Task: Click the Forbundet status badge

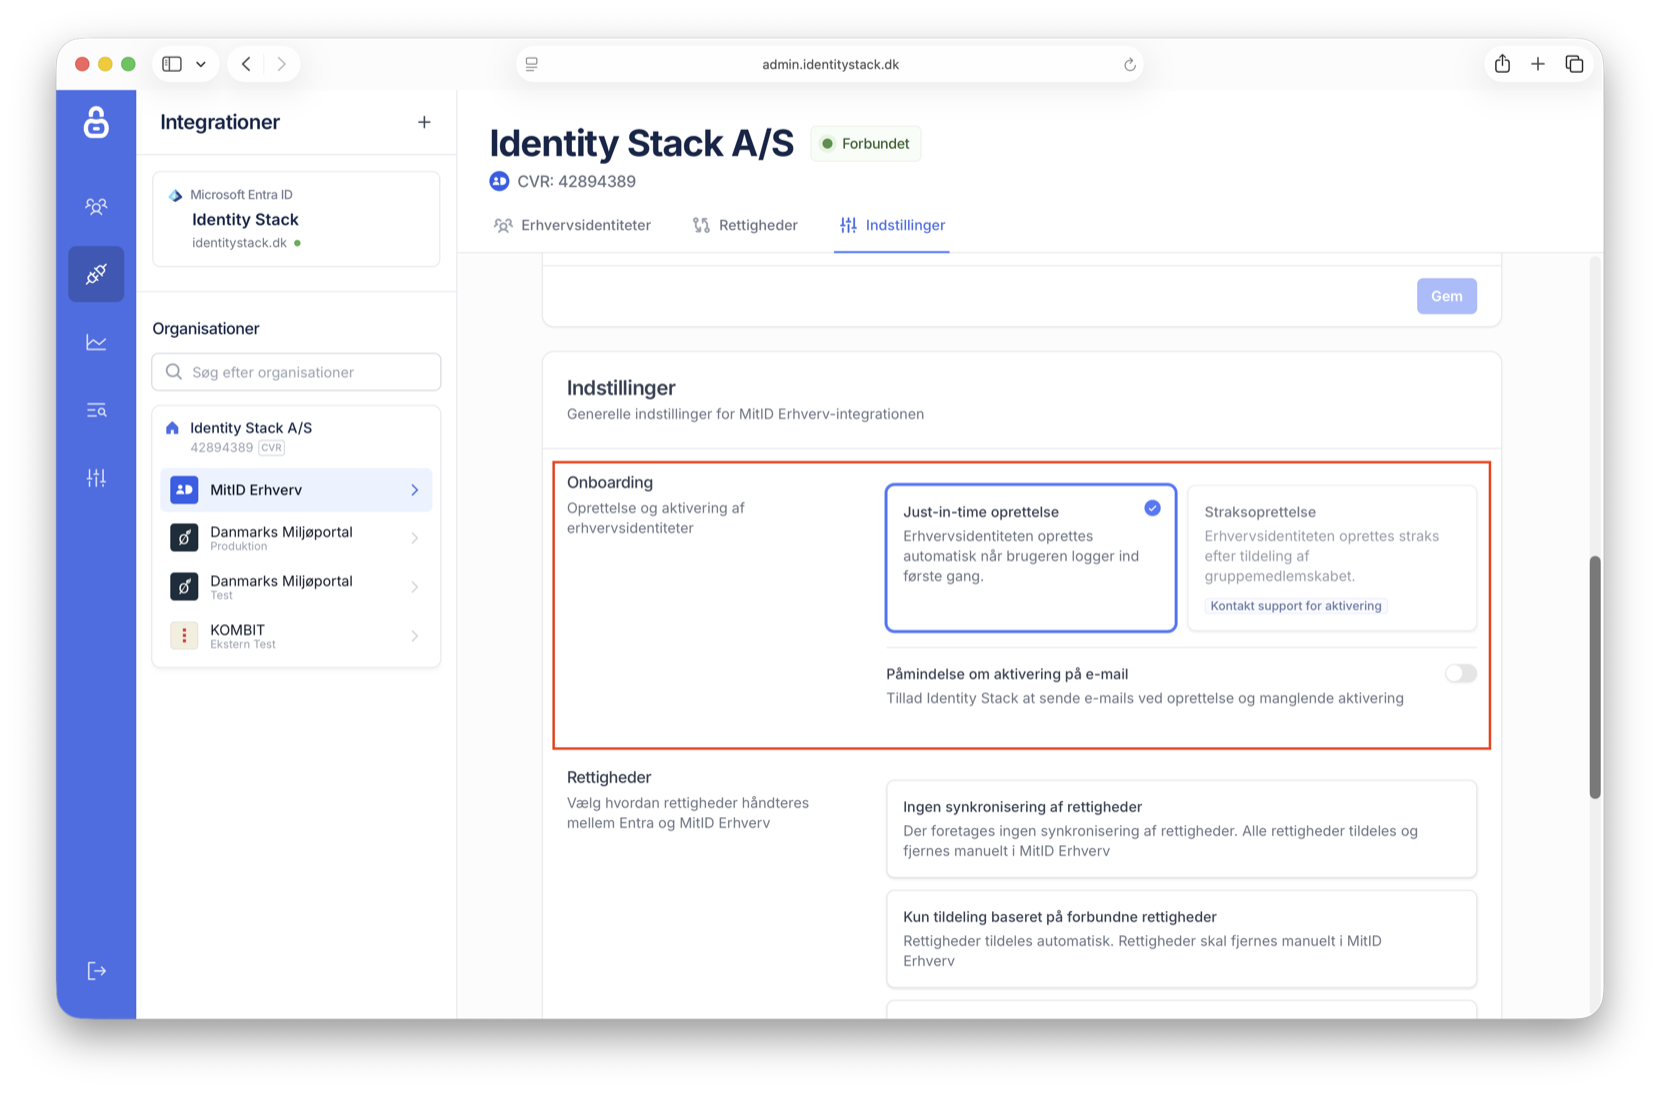Action: coord(865,144)
